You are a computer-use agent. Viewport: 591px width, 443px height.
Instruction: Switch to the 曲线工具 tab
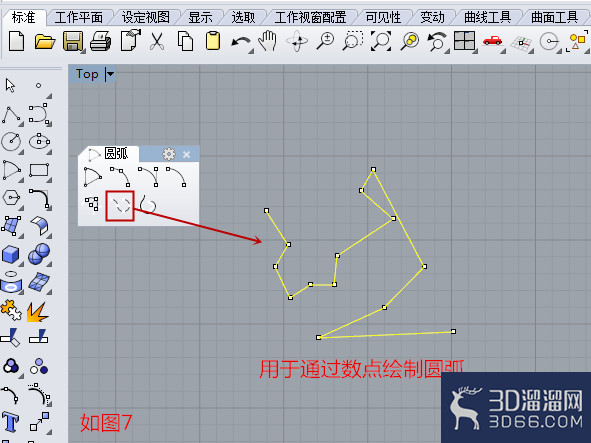click(487, 17)
